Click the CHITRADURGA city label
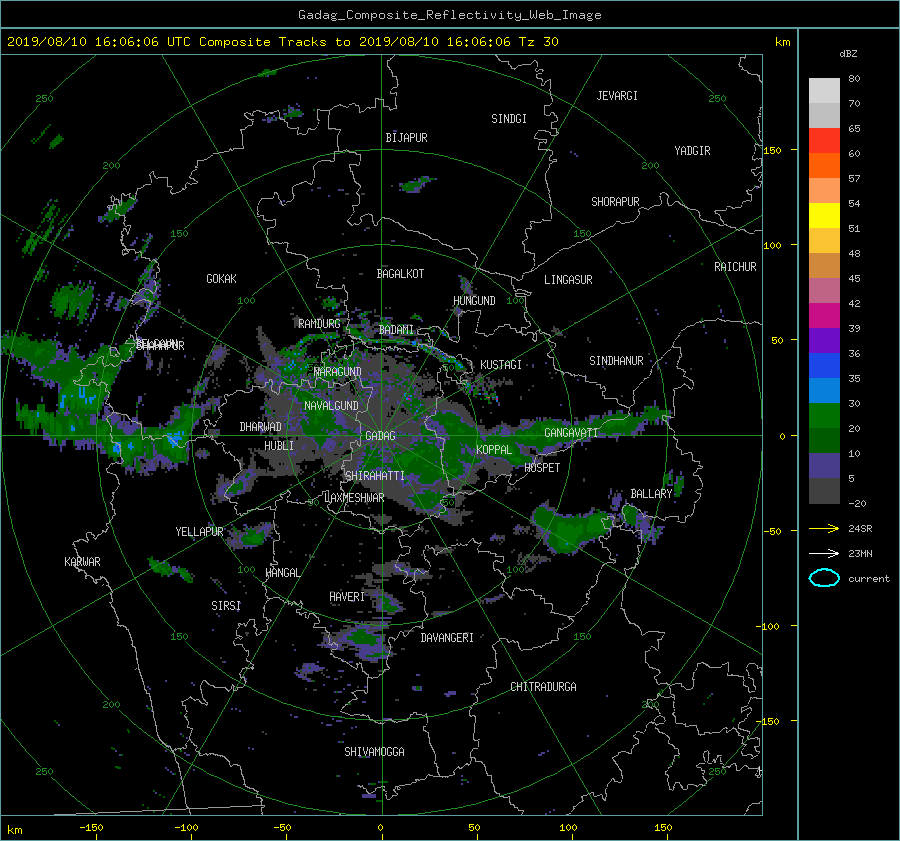 [543, 687]
